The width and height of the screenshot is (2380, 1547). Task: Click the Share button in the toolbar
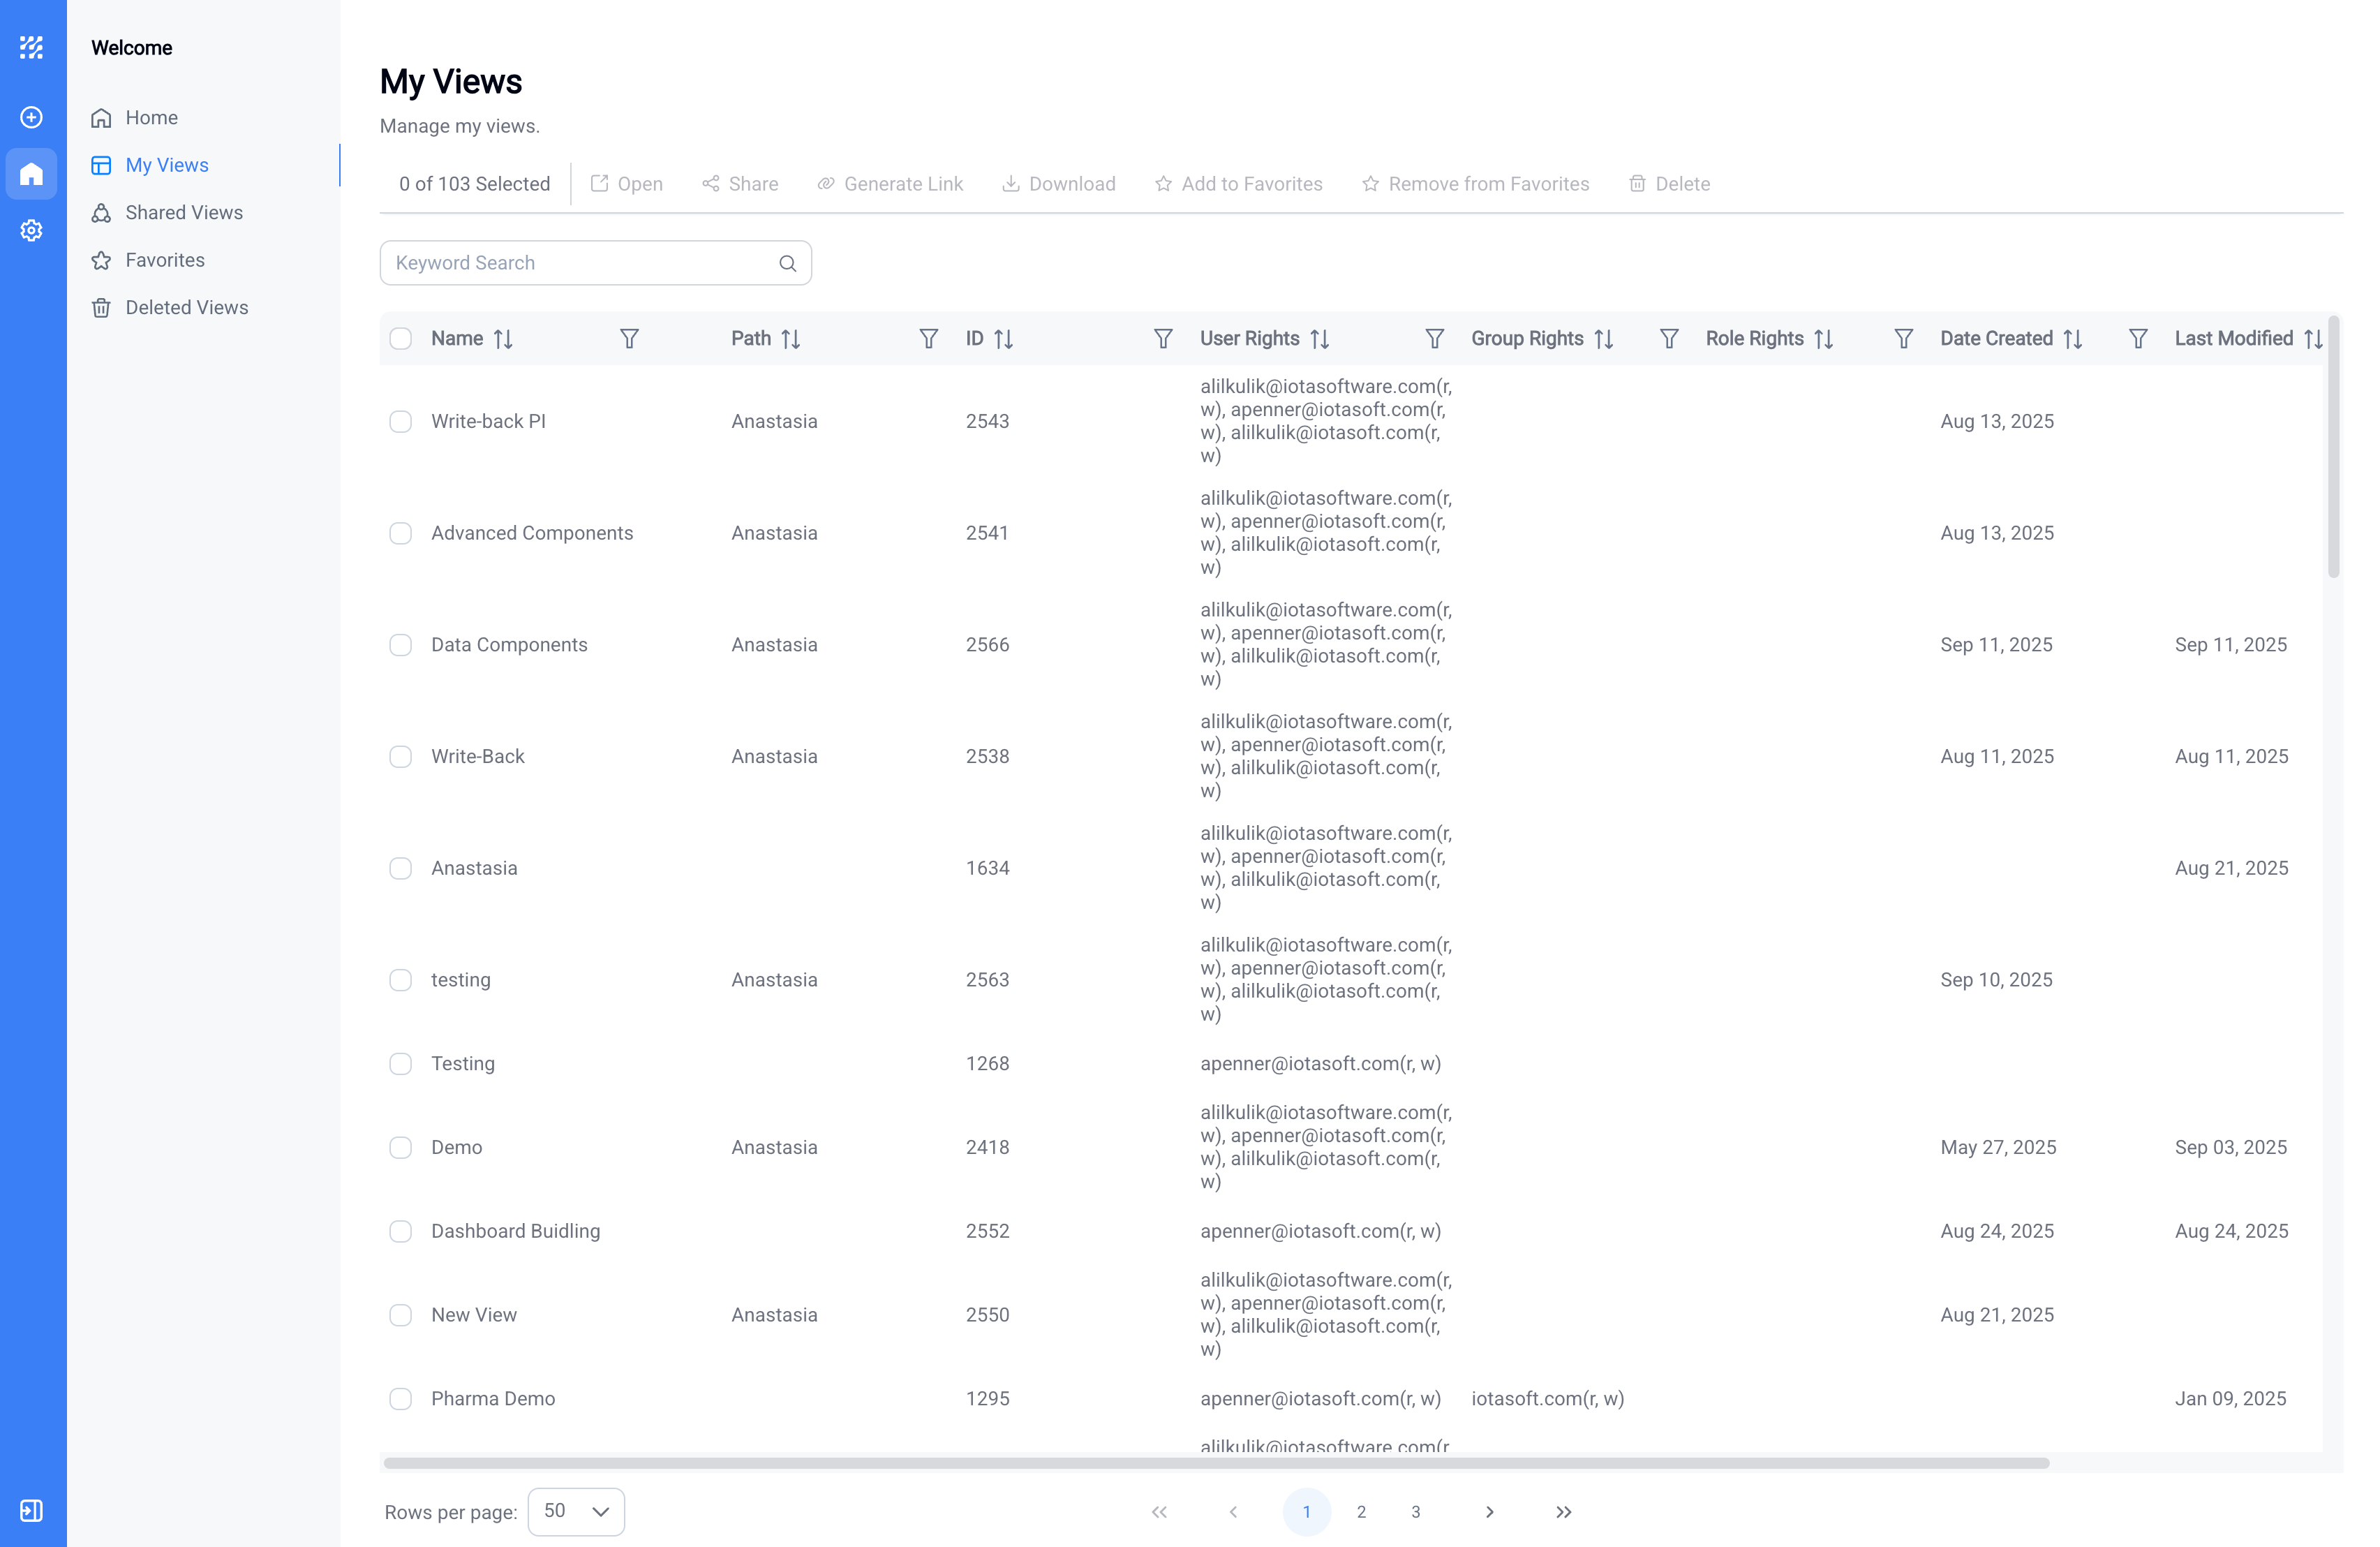tap(739, 183)
